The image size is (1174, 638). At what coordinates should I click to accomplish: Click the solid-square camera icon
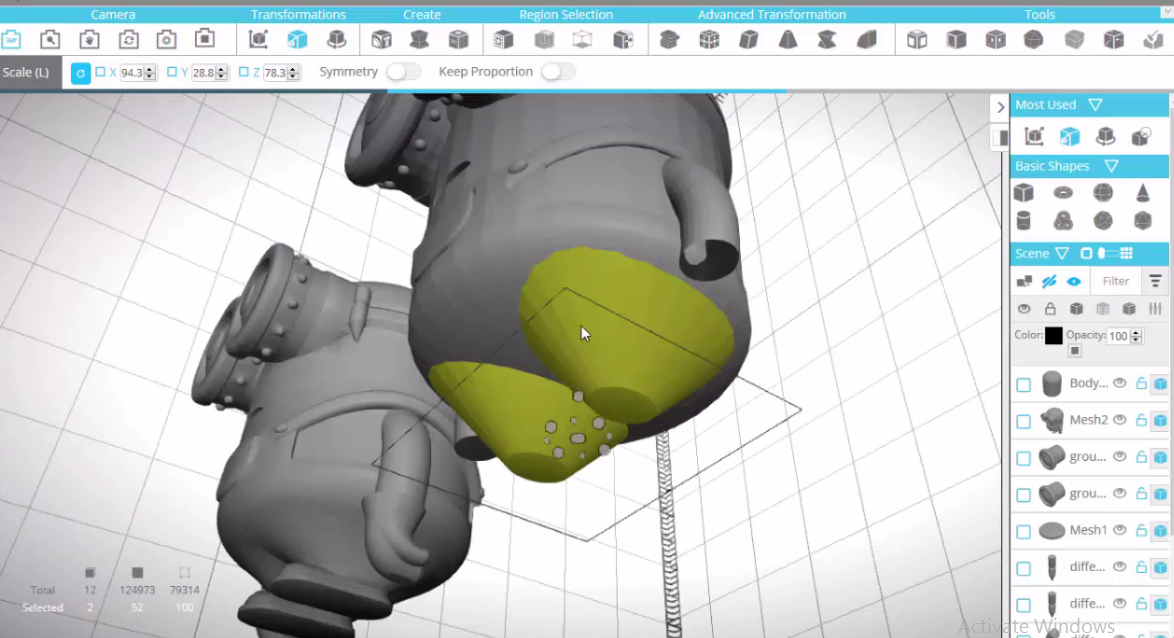coord(205,39)
